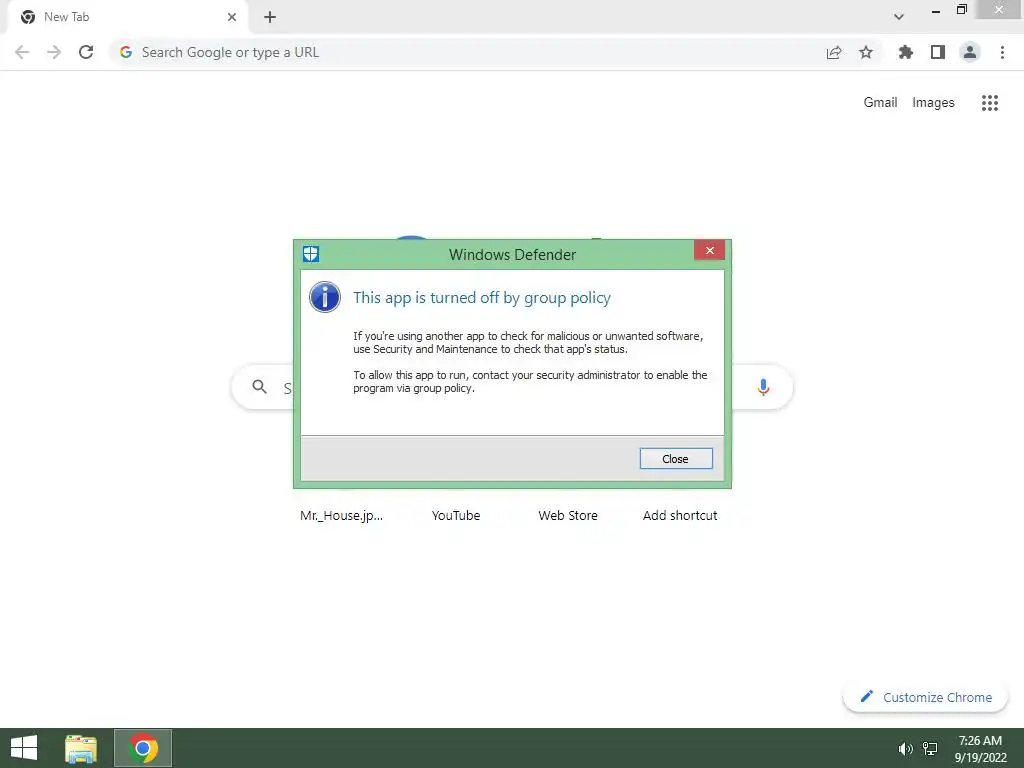Minimize the Chrome window

[x=936, y=10]
